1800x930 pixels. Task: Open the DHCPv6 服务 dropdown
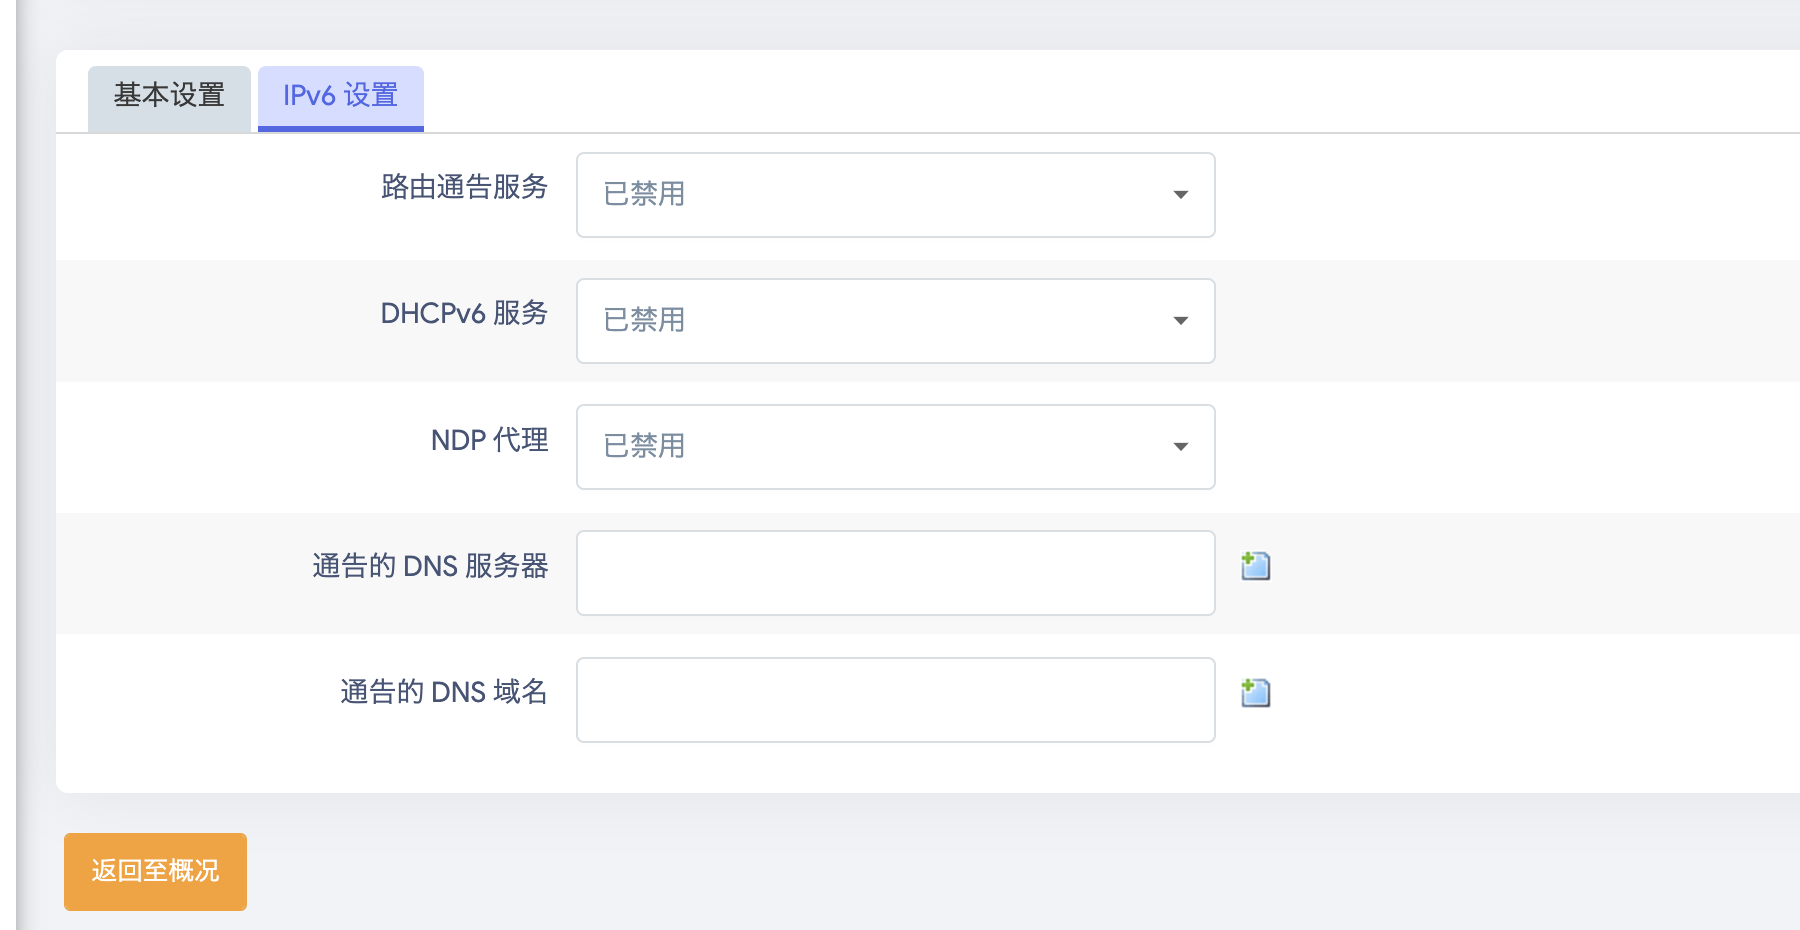895,321
